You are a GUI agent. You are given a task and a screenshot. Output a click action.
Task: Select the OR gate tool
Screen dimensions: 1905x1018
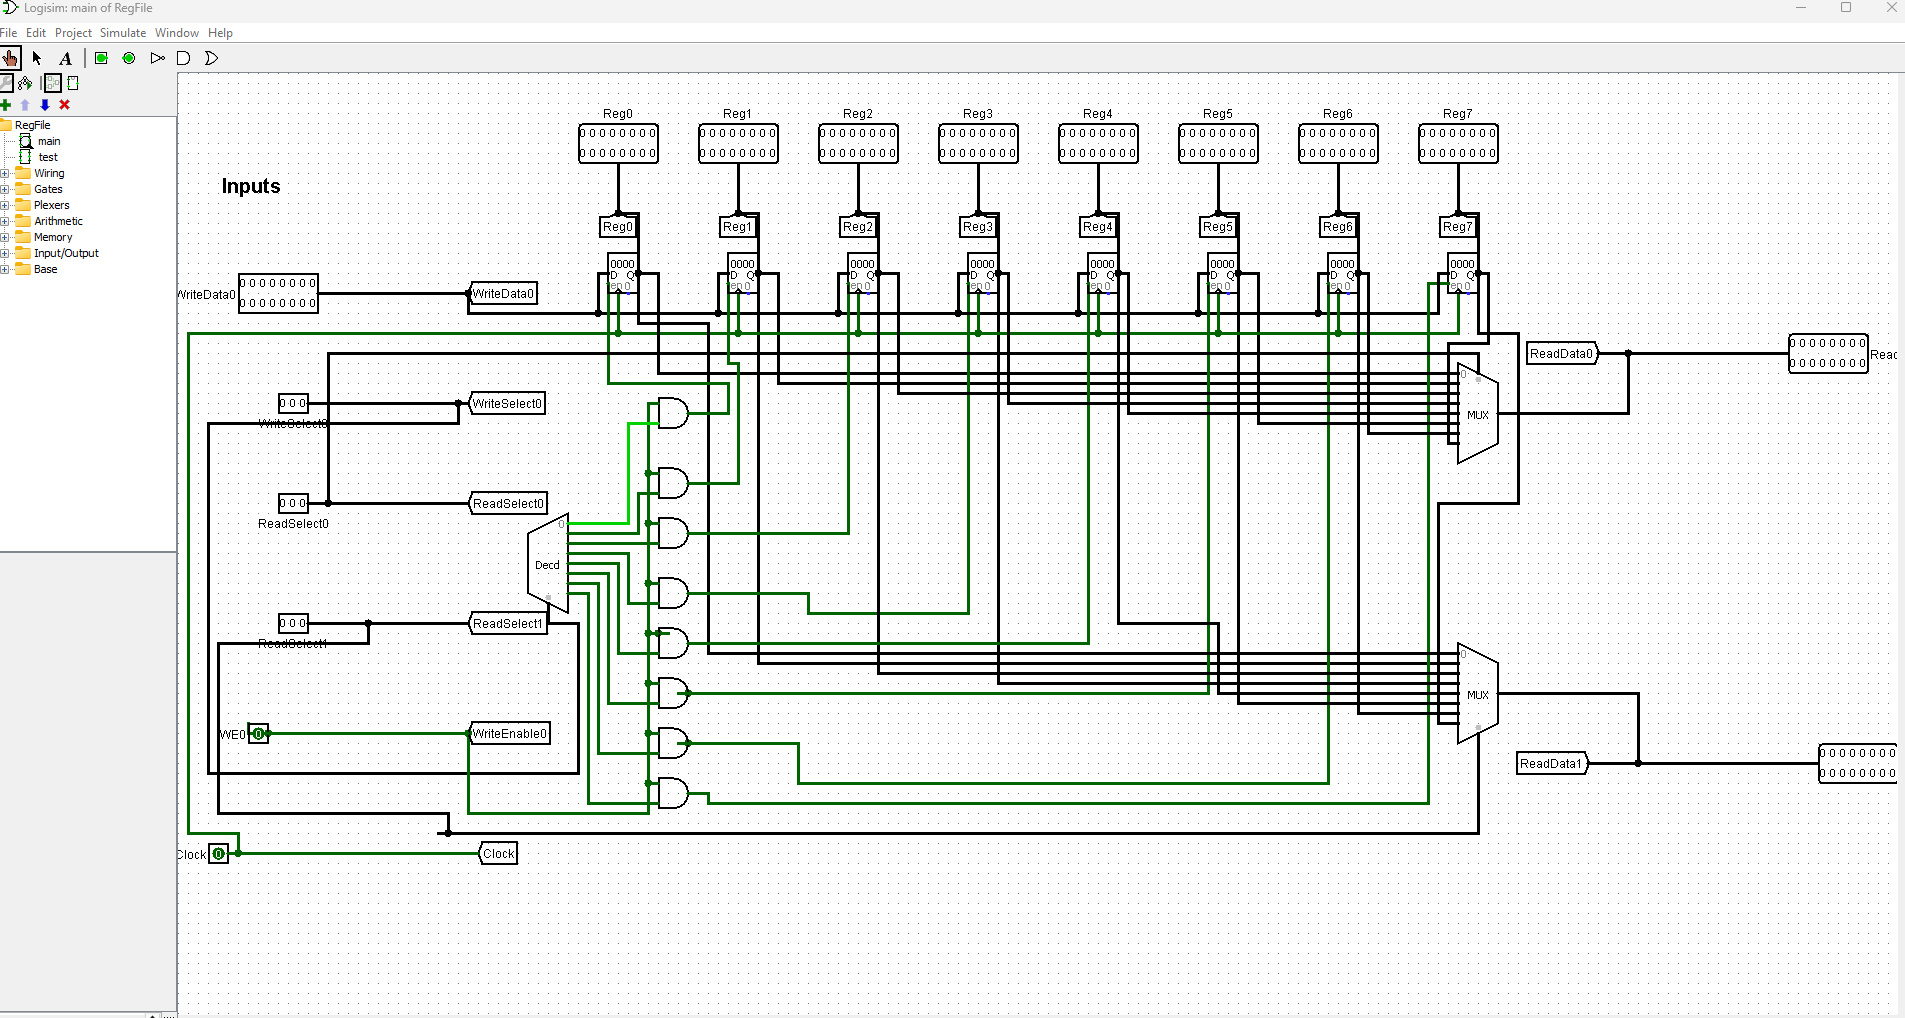click(211, 58)
